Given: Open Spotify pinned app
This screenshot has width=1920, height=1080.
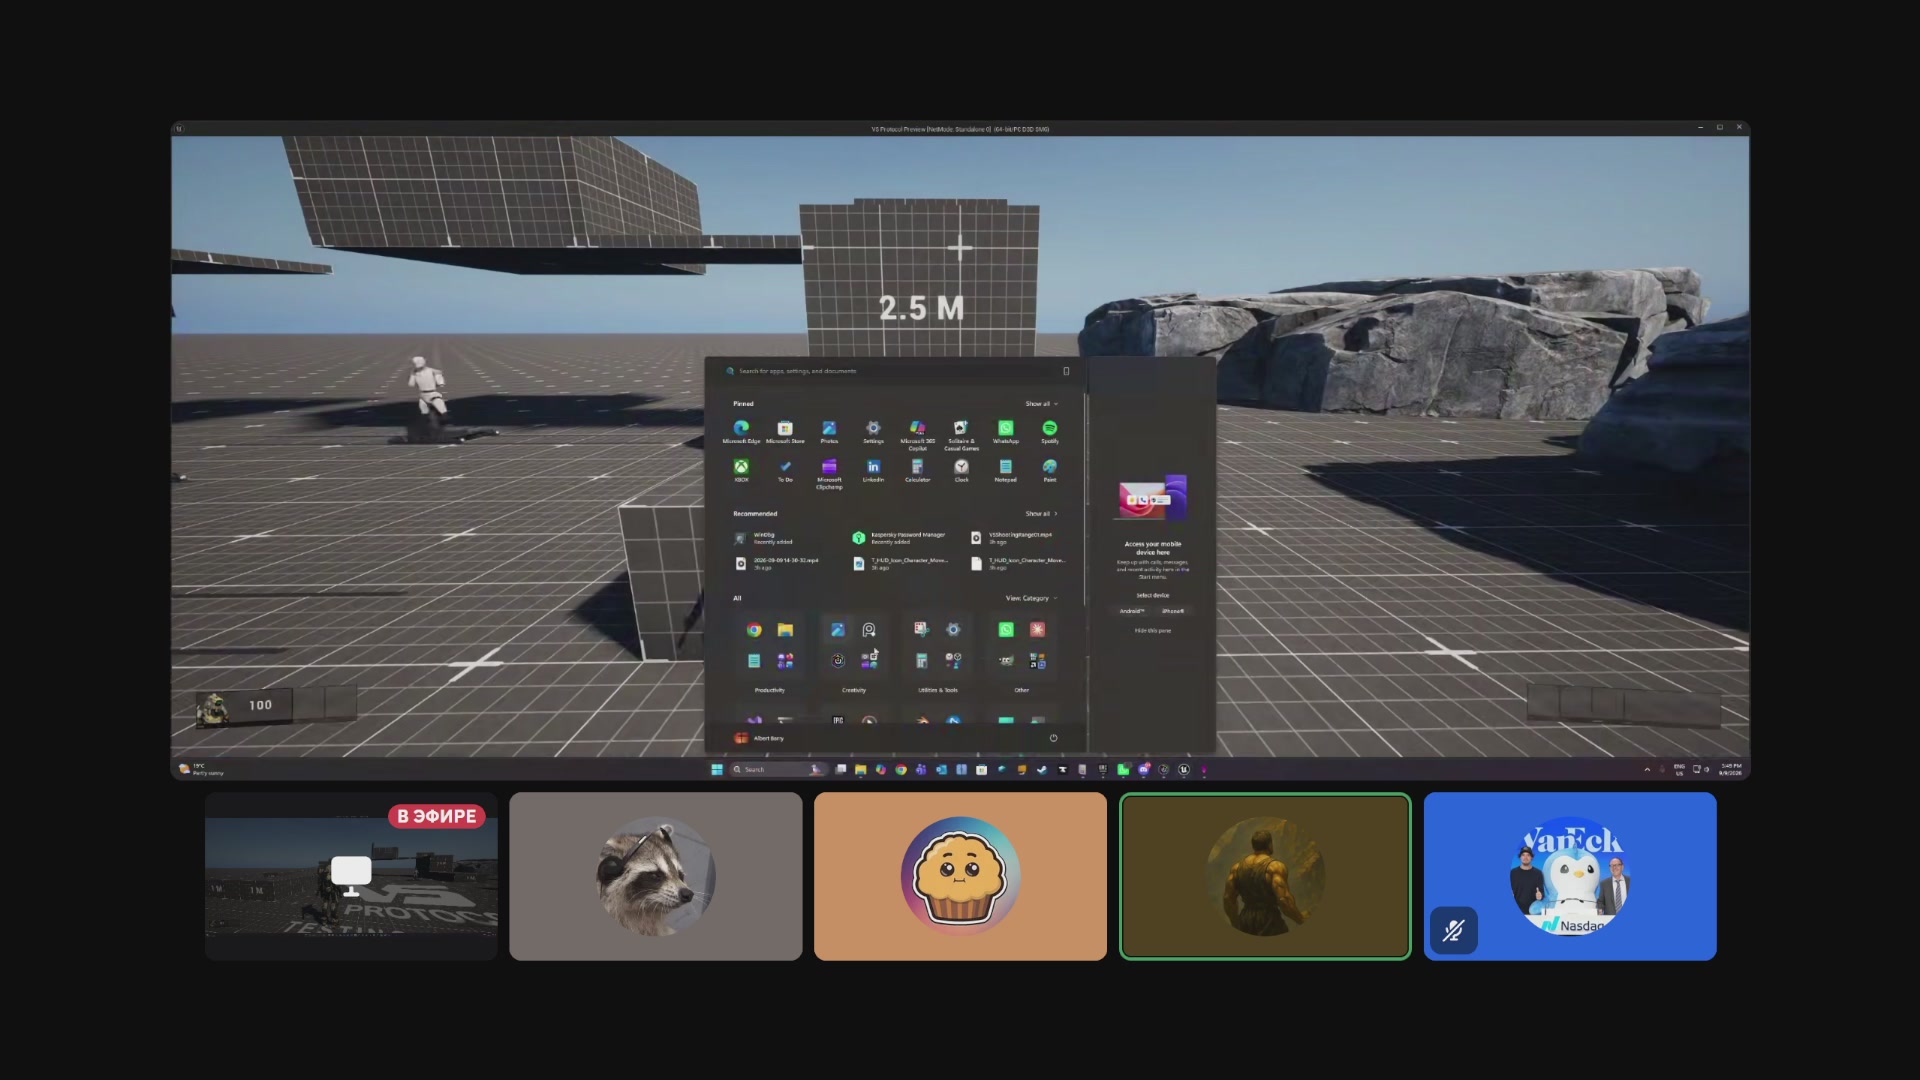Looking at the screenshot, I should (x=1049, y=432).
